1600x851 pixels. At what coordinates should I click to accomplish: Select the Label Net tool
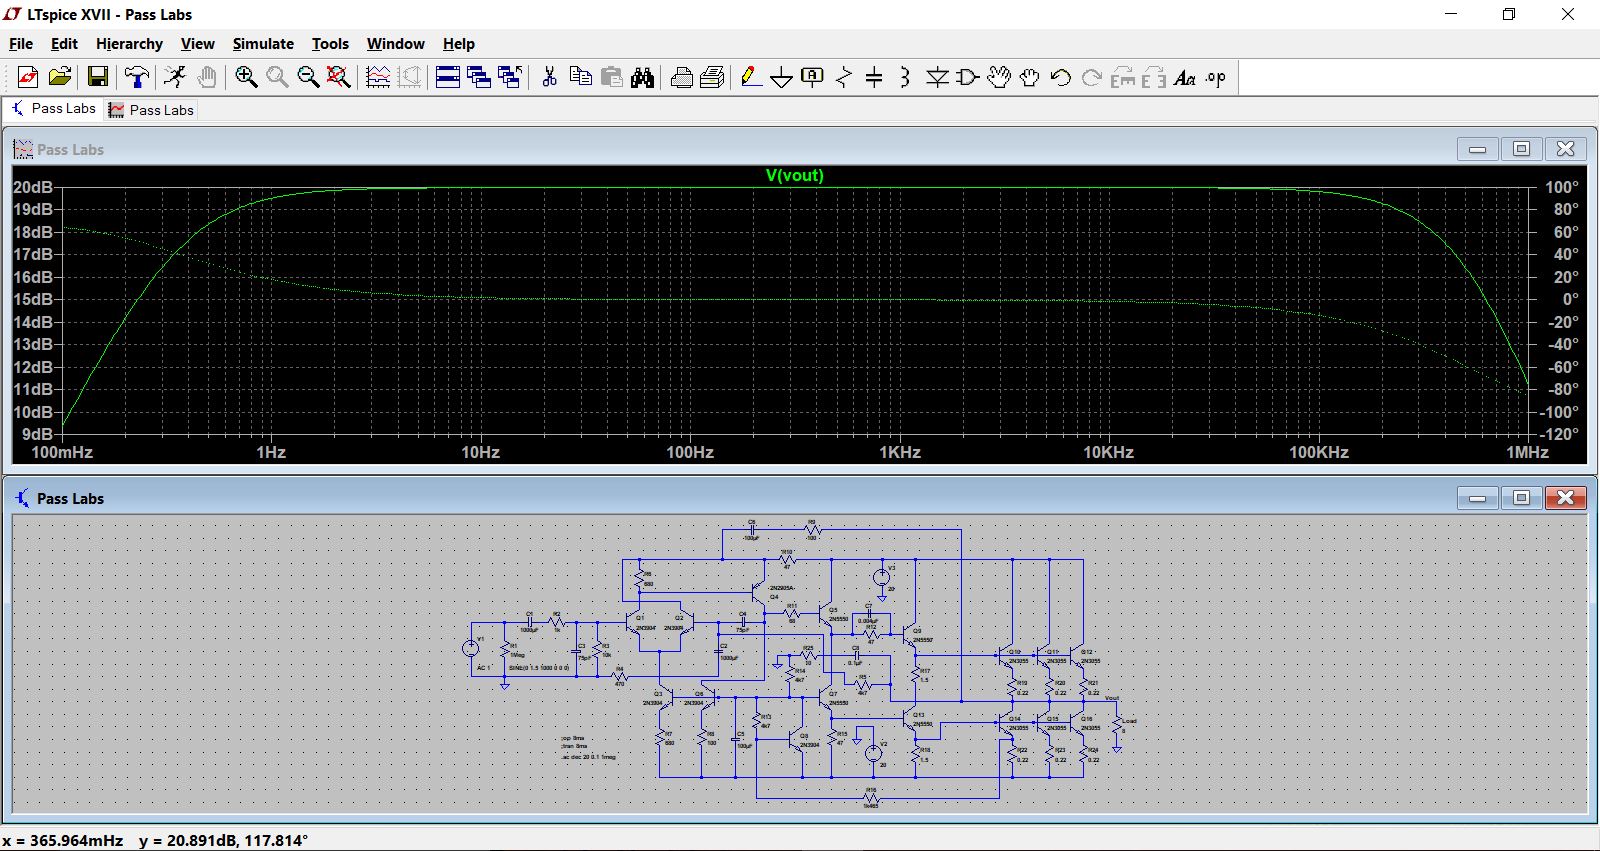813,77
